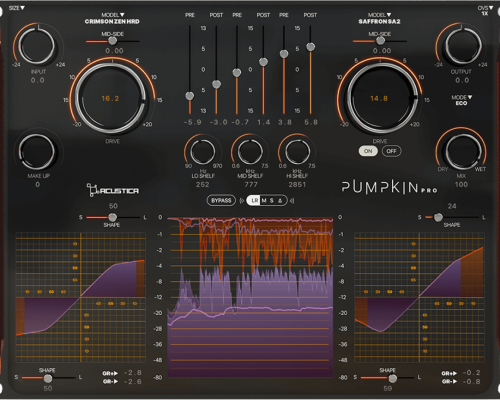Click the INPUT gain knob
The image size is (500, 400).
[37, 46]
